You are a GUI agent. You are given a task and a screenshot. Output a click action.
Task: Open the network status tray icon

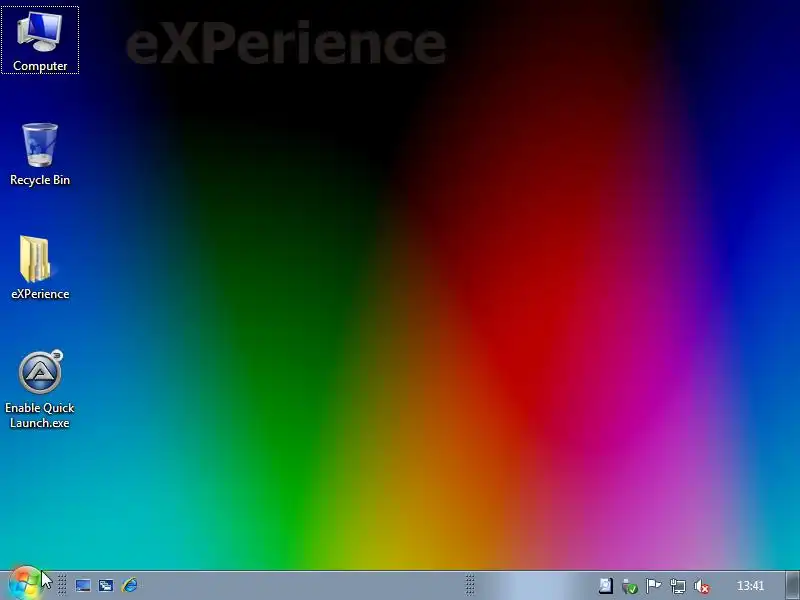pyautogui.click(x=678, y=586)
